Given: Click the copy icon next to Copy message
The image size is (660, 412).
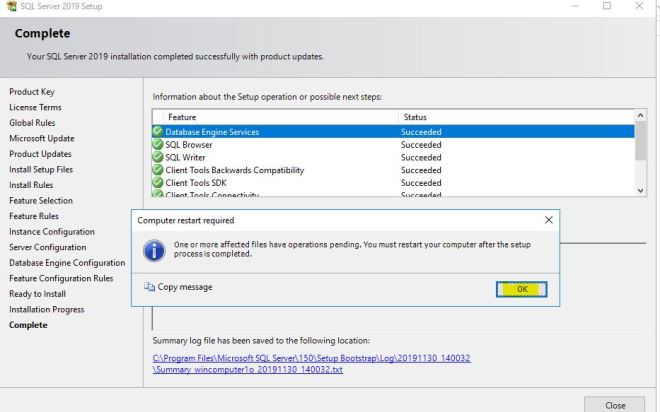Looking at the screenshot, I should tap(150, 287).
